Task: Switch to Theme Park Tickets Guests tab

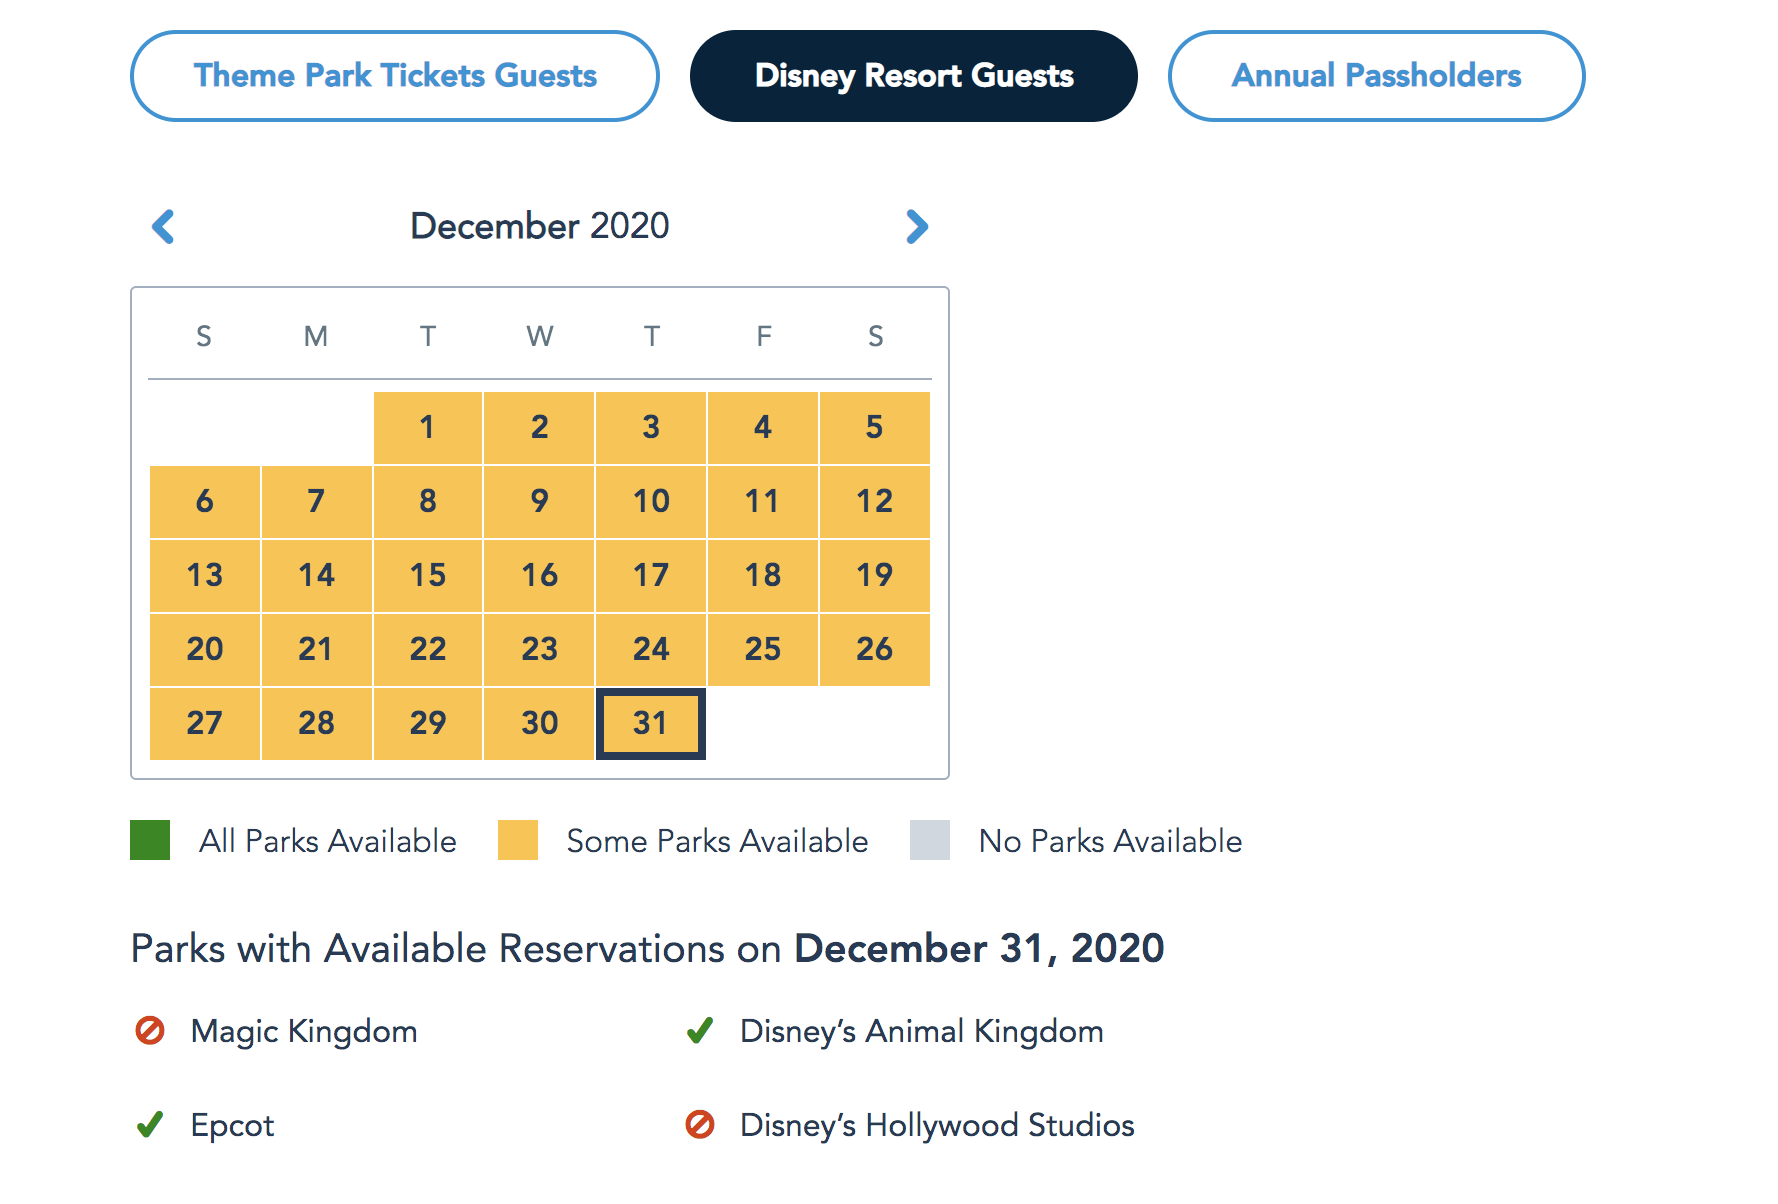Action: click(x=395, y=76)
